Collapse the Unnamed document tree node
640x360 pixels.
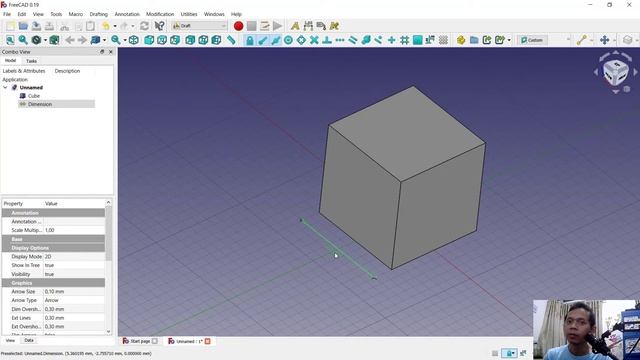pyautogui.click(x=5, y=88)
